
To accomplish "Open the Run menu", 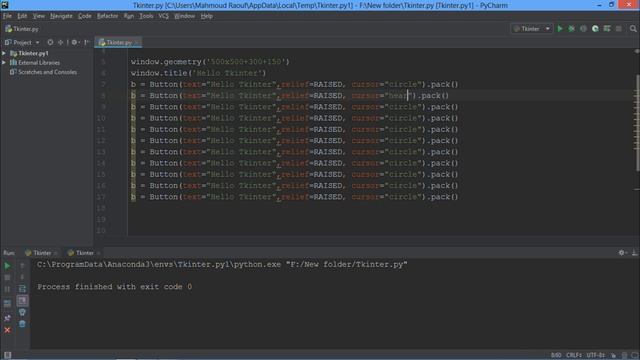I will click(x=129, y=16).
